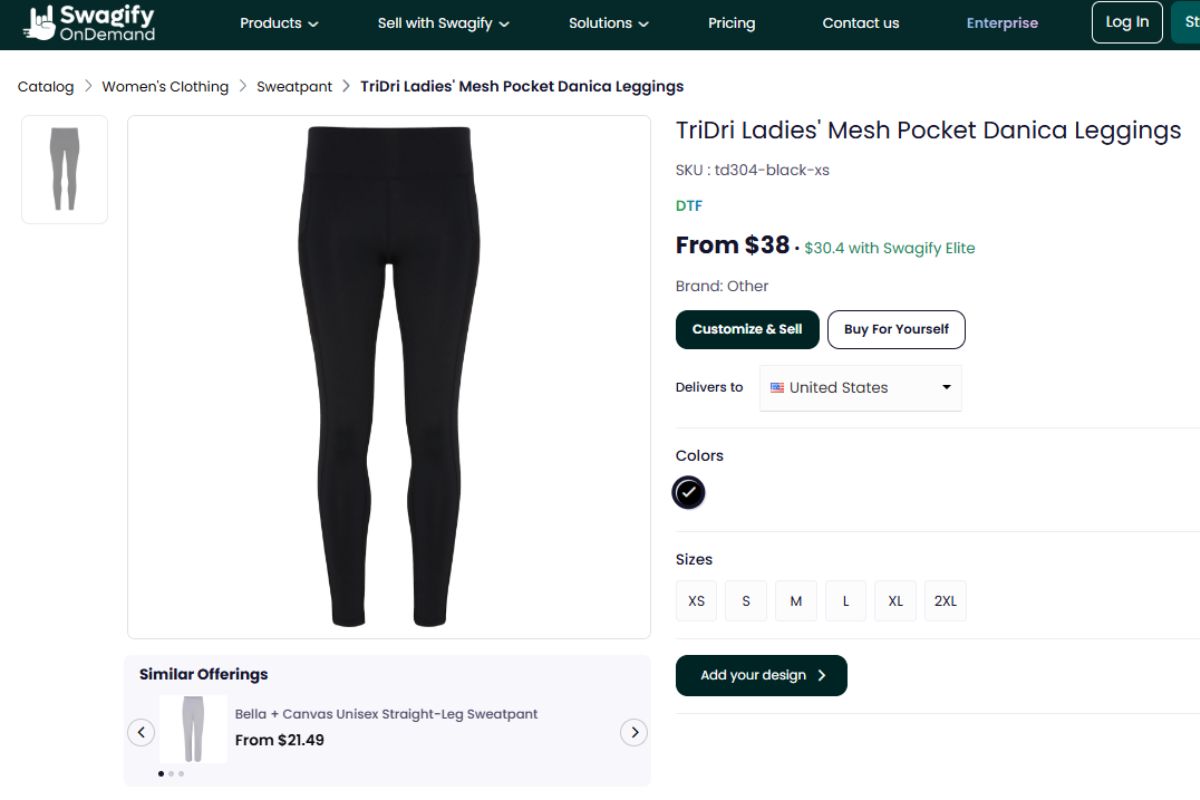Select size 2XL
Image resolution: width=1200 pixels, height=800 pixels.
[x=945, y=600]
